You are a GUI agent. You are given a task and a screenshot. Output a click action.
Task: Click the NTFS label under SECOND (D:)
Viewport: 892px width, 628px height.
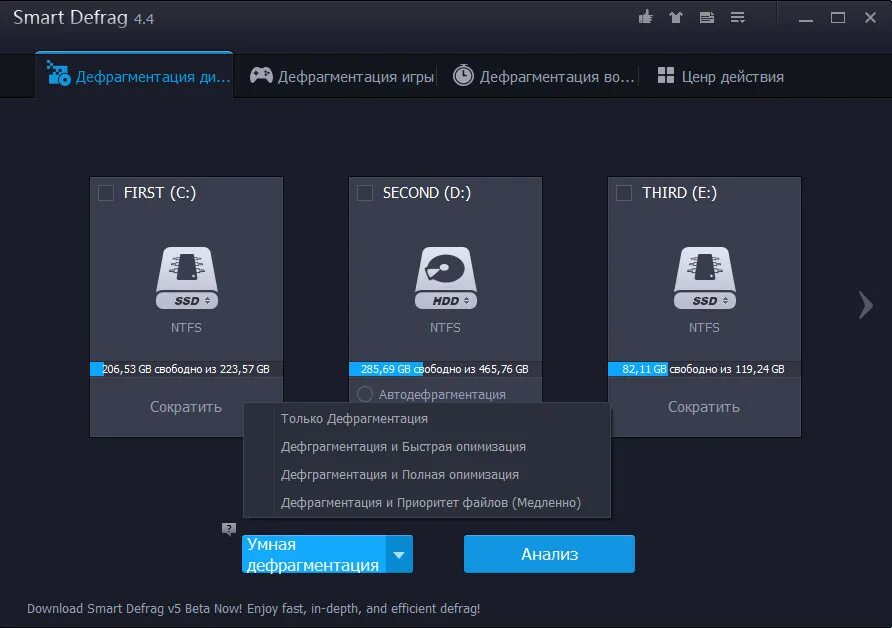click(445, 328)
